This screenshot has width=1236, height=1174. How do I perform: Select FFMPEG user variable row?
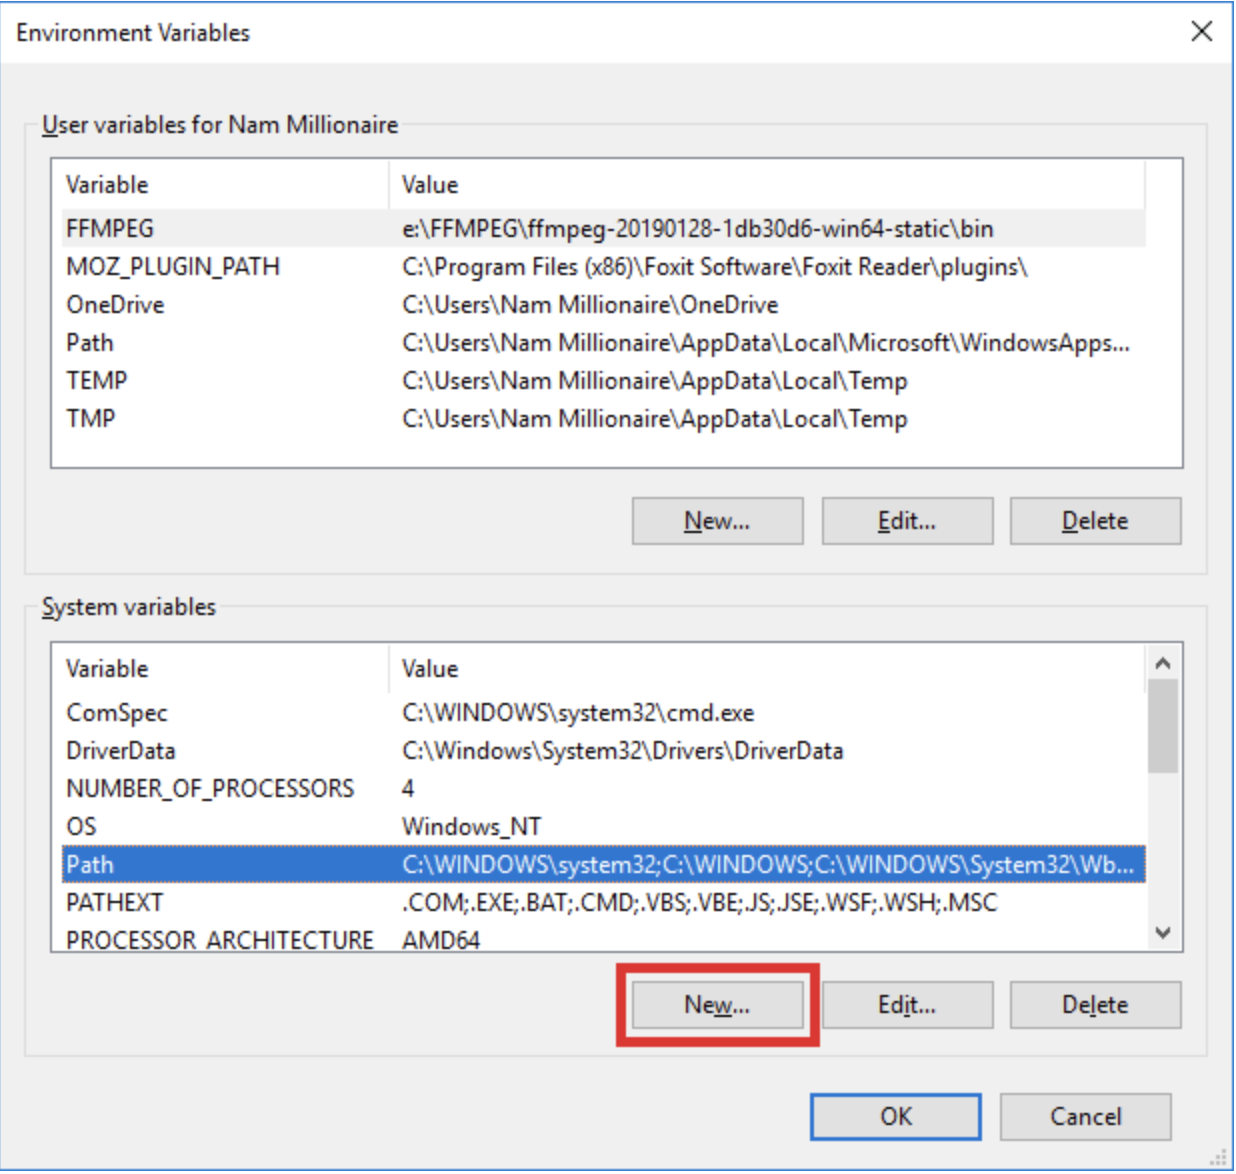click(604, 228)
